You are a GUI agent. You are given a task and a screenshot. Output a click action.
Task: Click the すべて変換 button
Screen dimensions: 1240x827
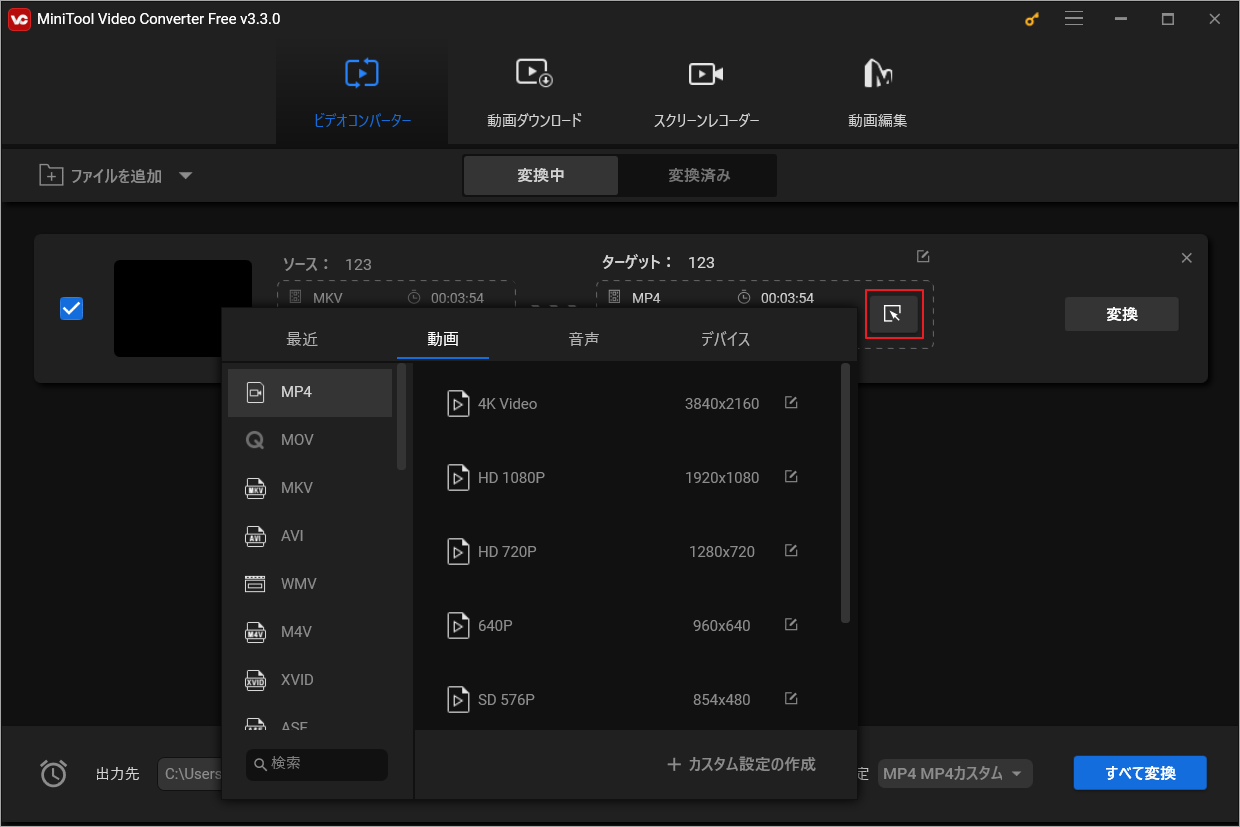pos(1140,773)
